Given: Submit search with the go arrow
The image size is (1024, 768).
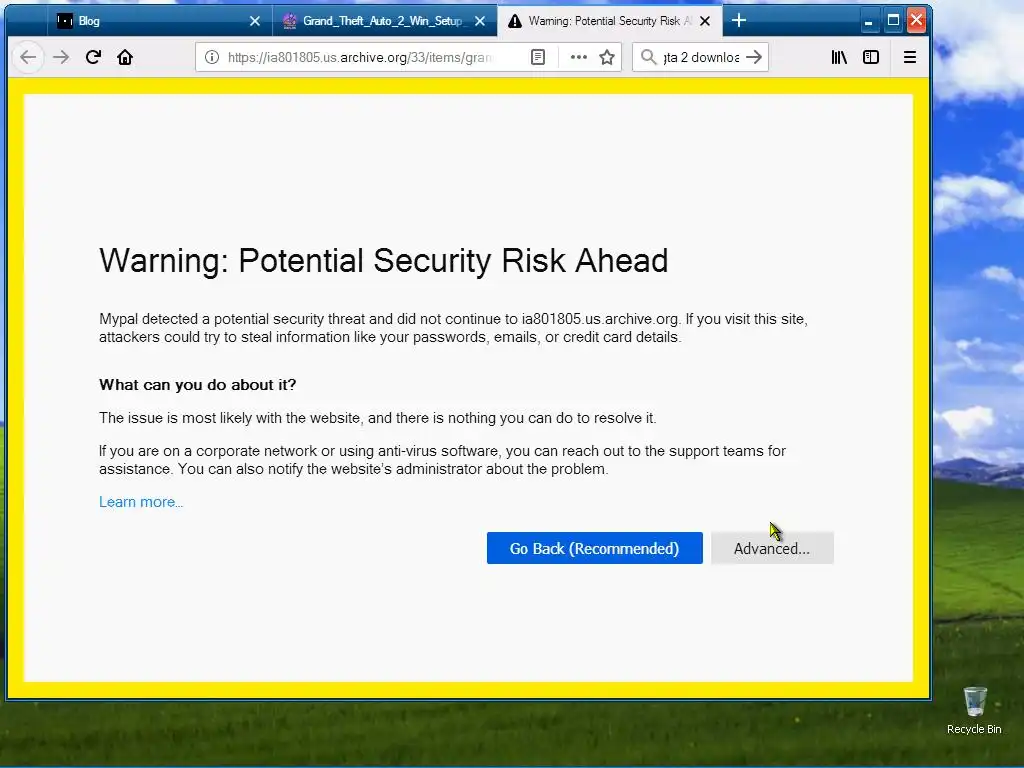Looking at the screenshot, I should click(754, 57).
